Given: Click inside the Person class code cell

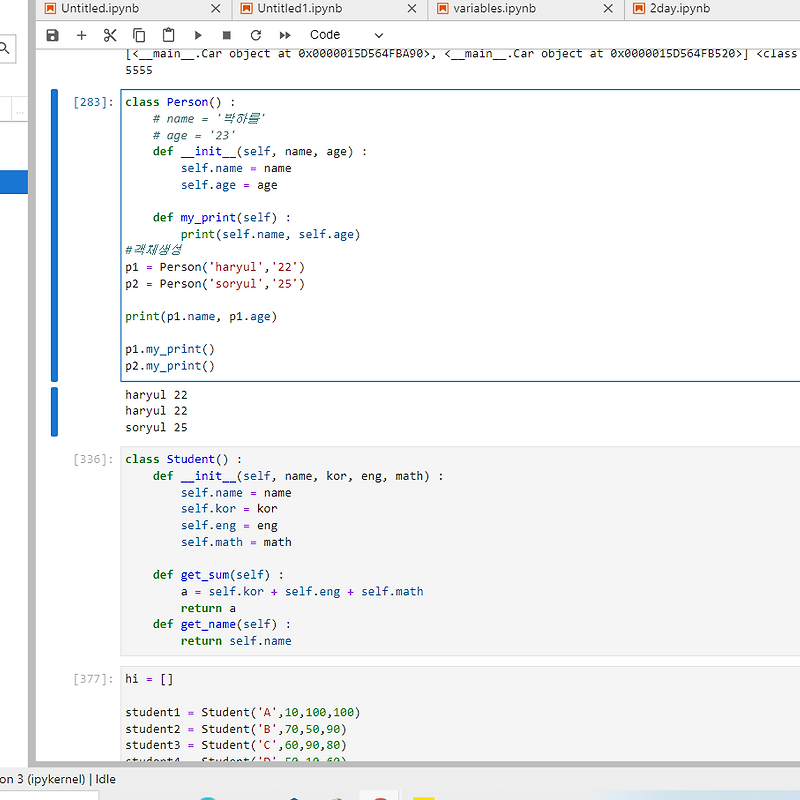Looking at the screenshot, I should click(460, 235).
